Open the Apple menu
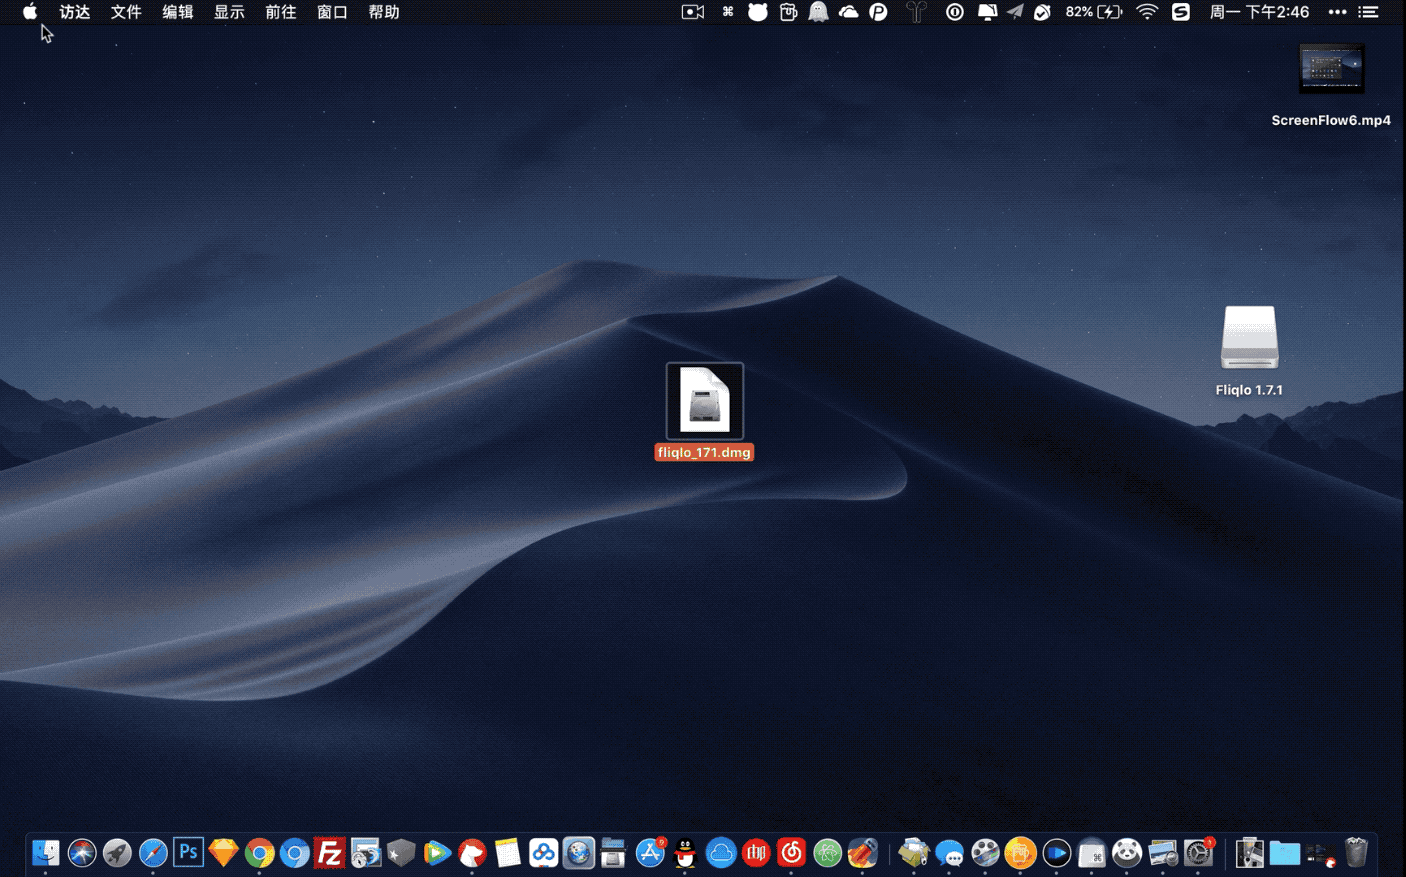Viewport: 1406px width, 877px height. [x=30, y=12]
